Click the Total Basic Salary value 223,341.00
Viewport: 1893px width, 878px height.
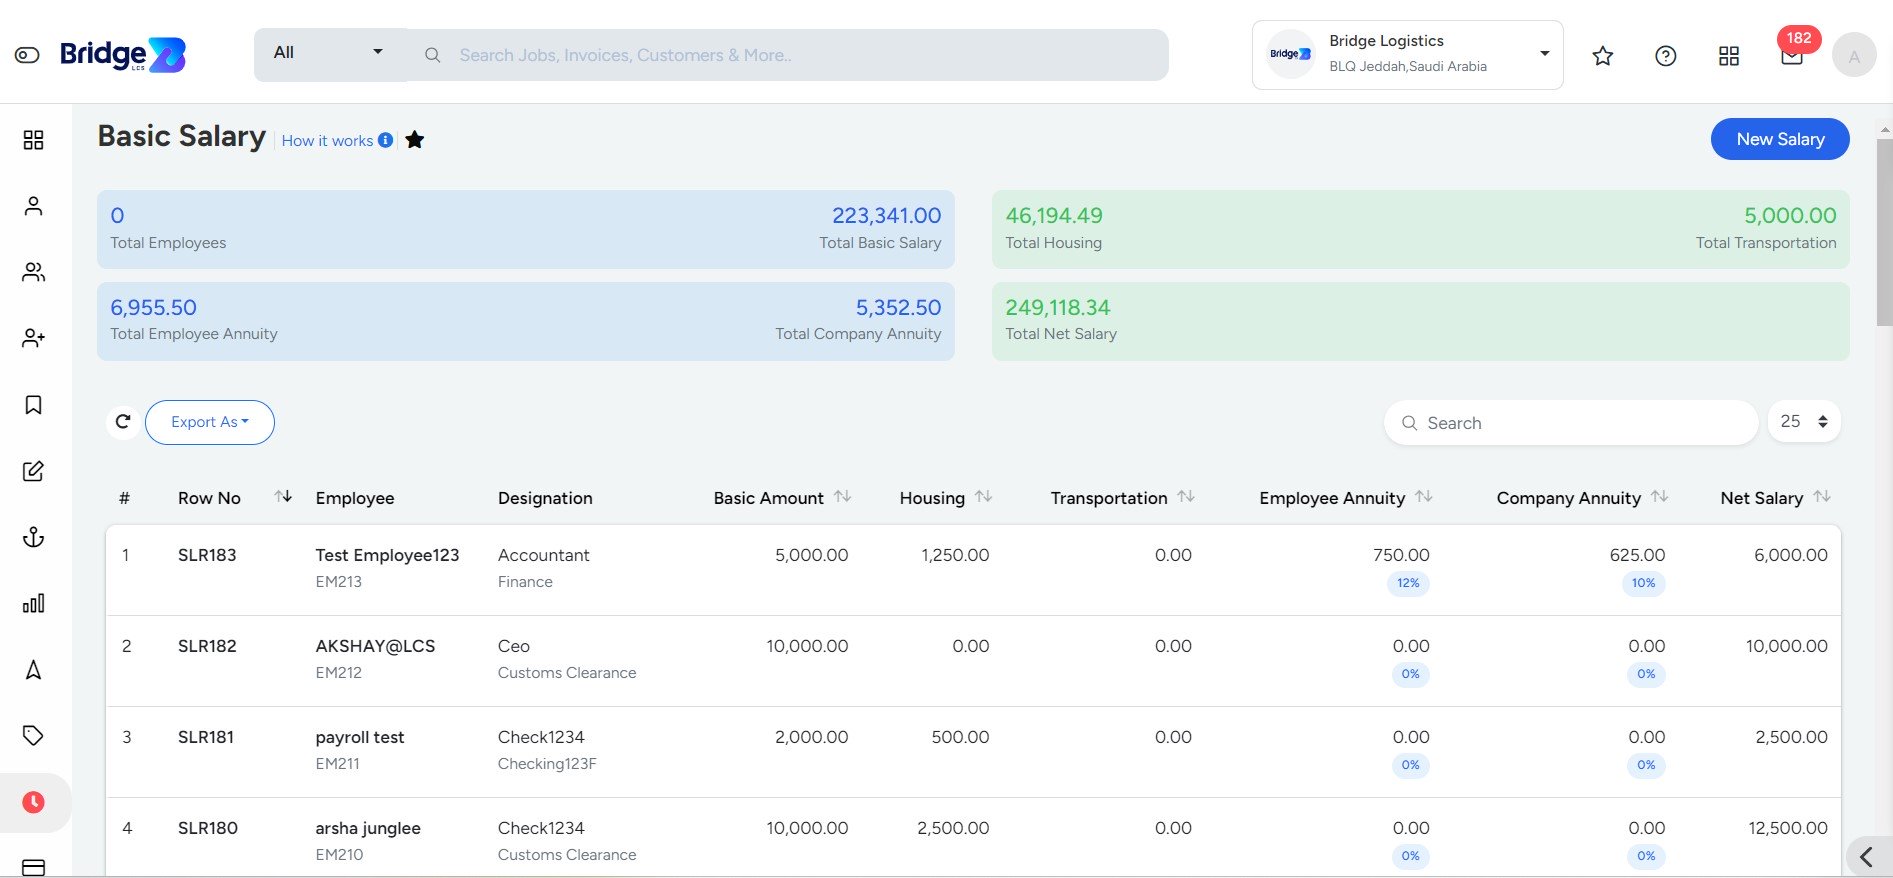pyautogui.click(x=886, y=216)
